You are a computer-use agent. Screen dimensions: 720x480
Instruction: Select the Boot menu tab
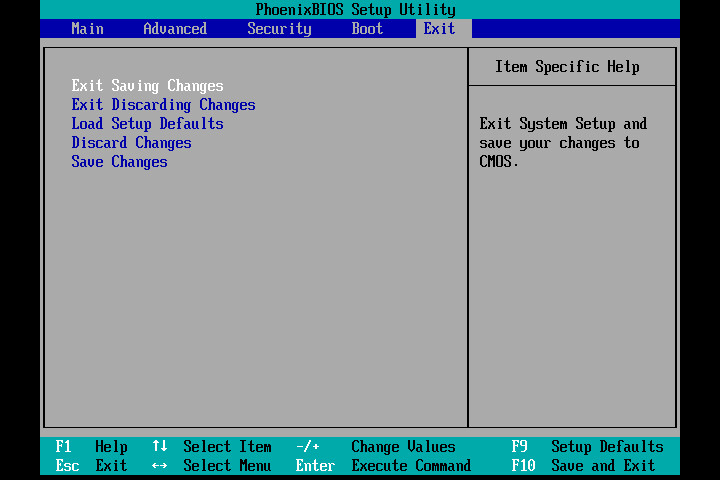367,28
